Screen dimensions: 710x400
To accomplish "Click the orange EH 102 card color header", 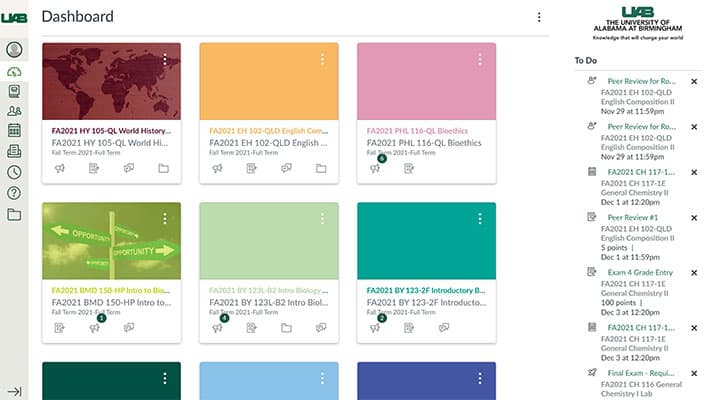I will tap(269, 82).
